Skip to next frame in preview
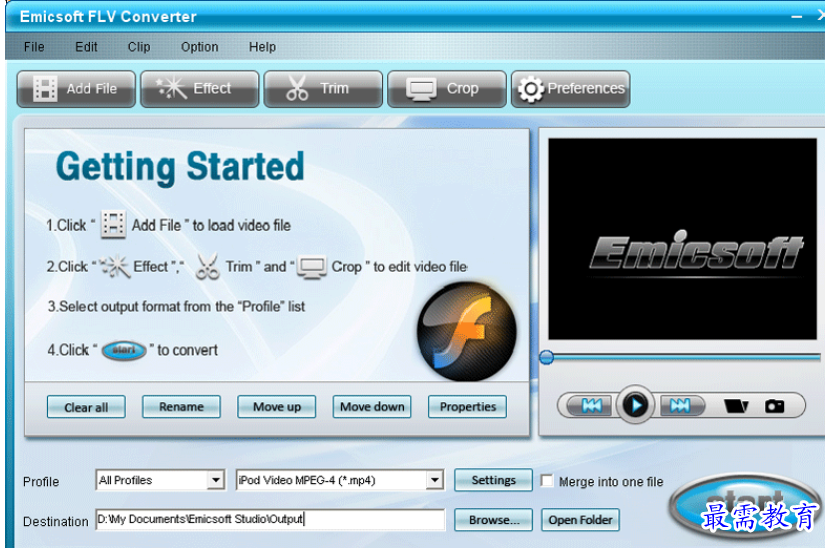This screenshot has width=825, height=548. [680, 405]
